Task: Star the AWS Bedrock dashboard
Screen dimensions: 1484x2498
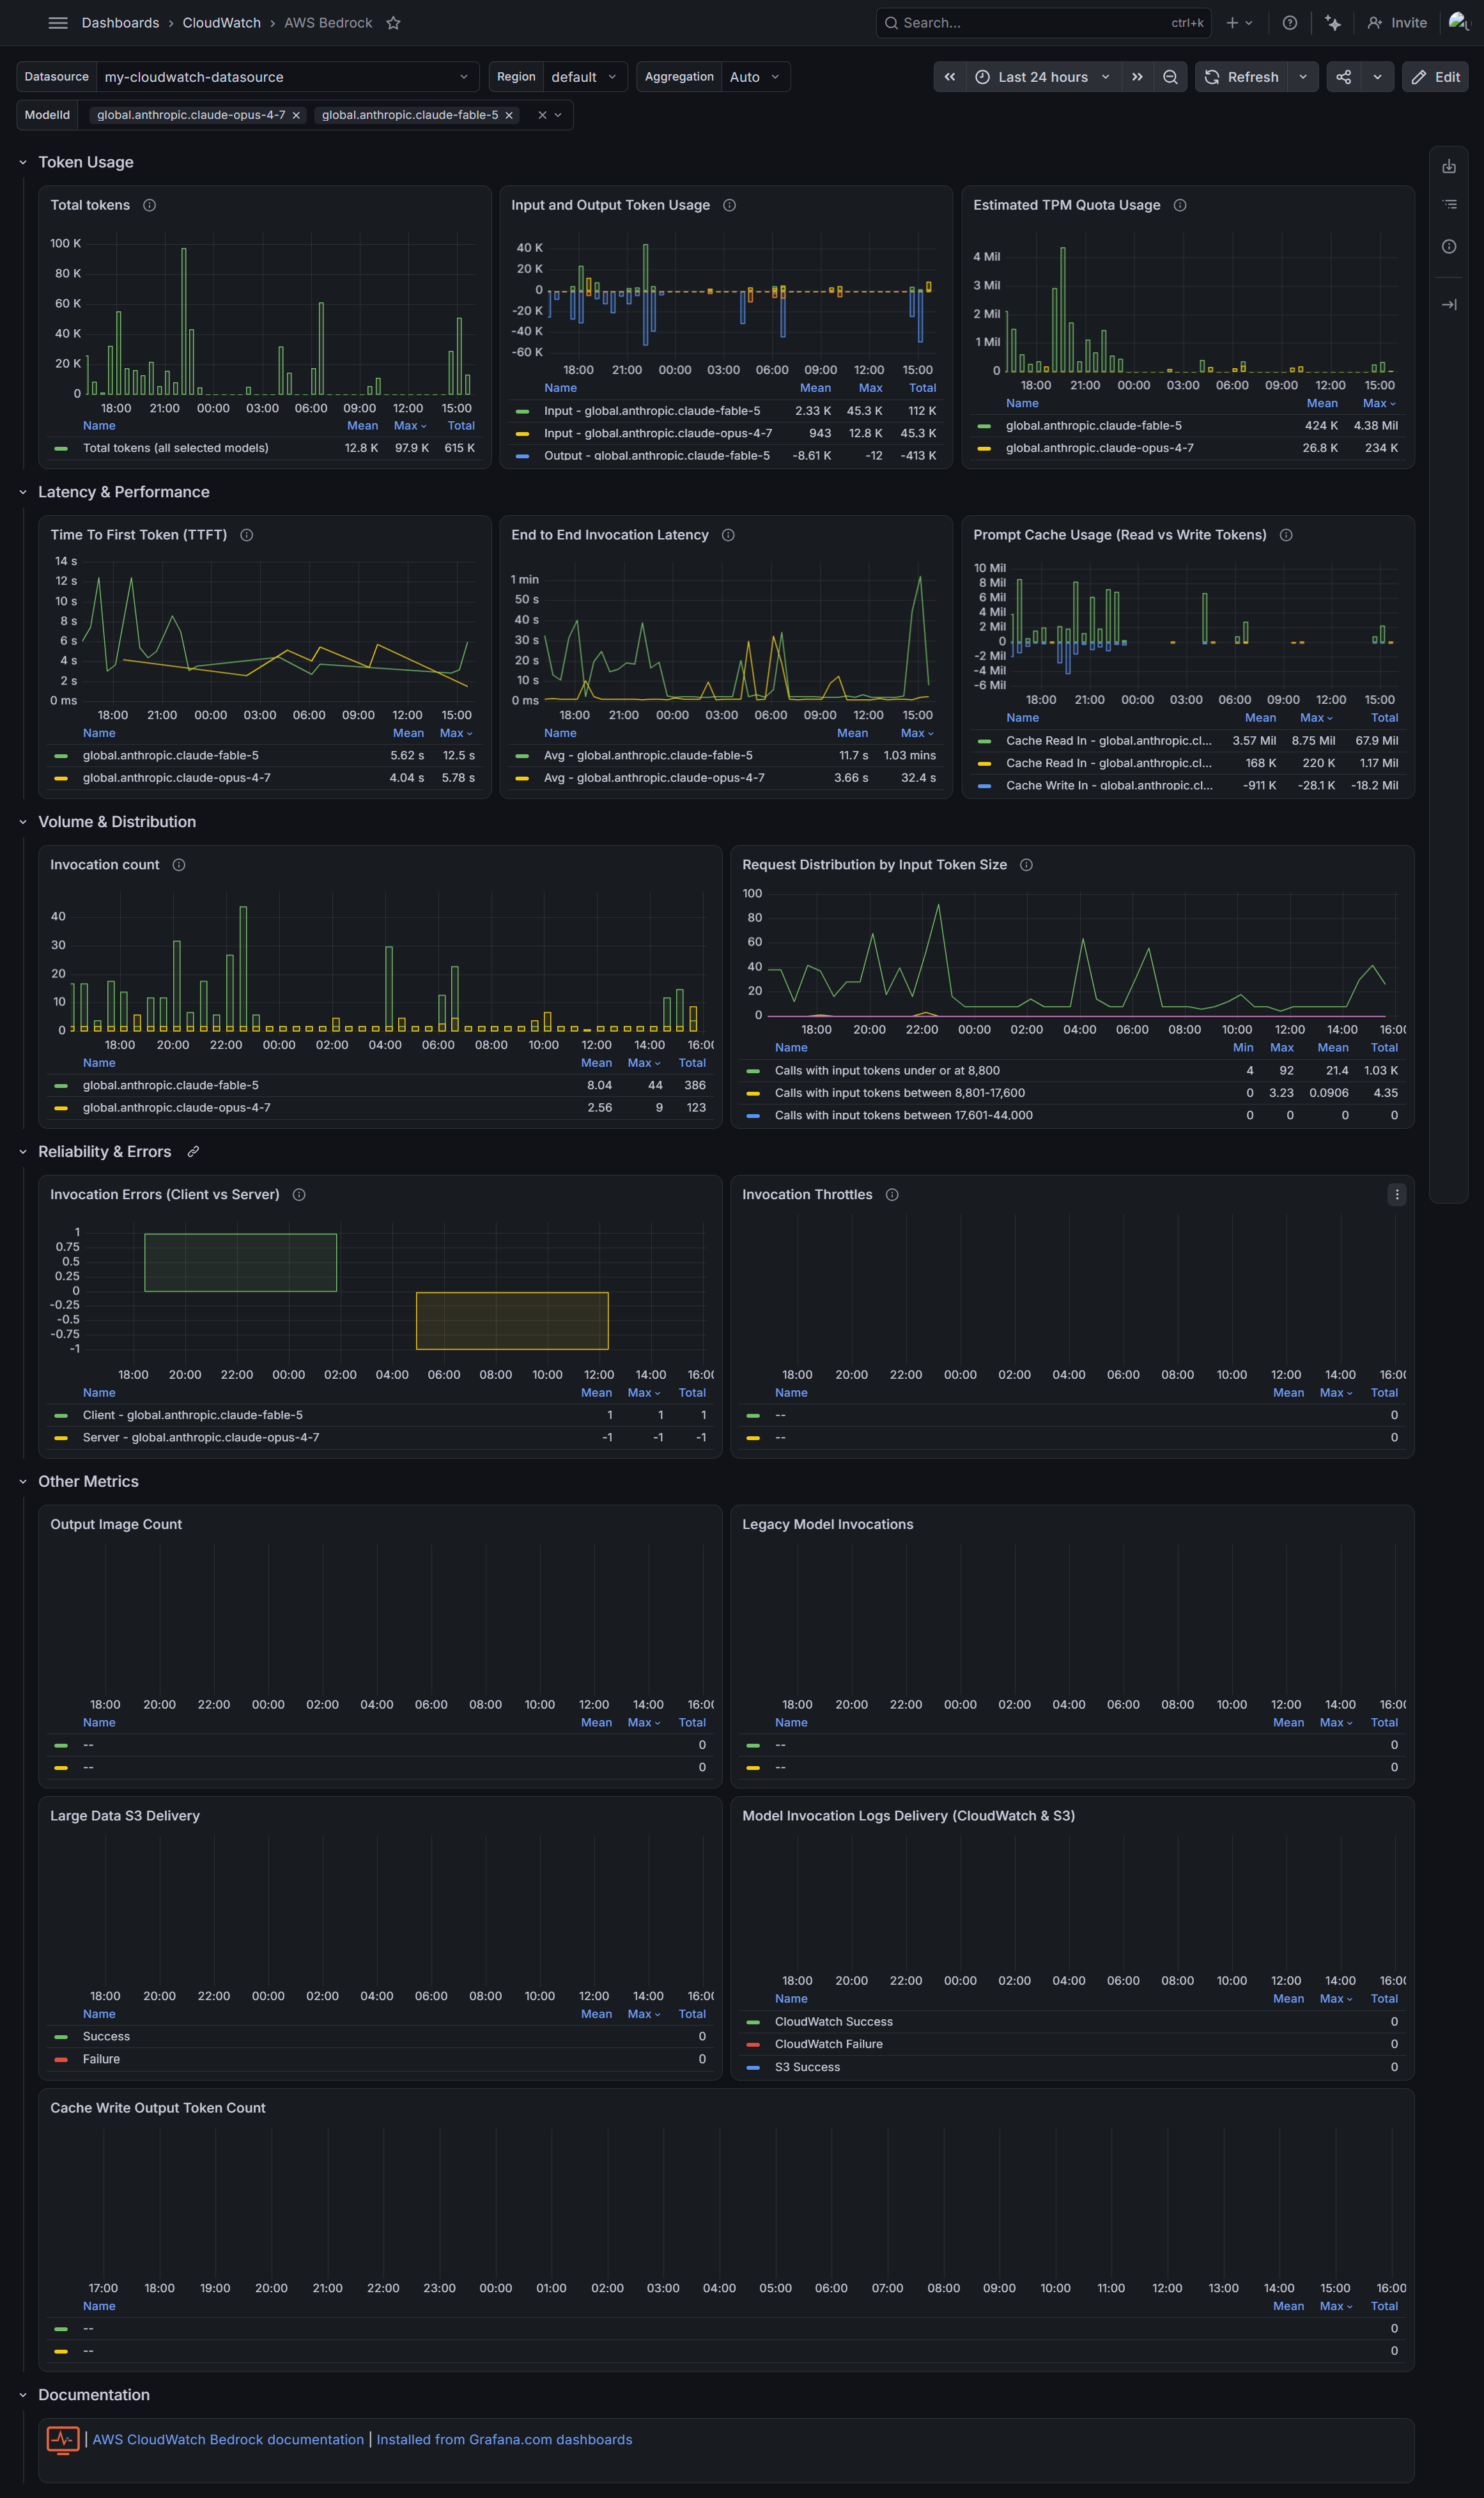Action: click(x=394, y=23)
